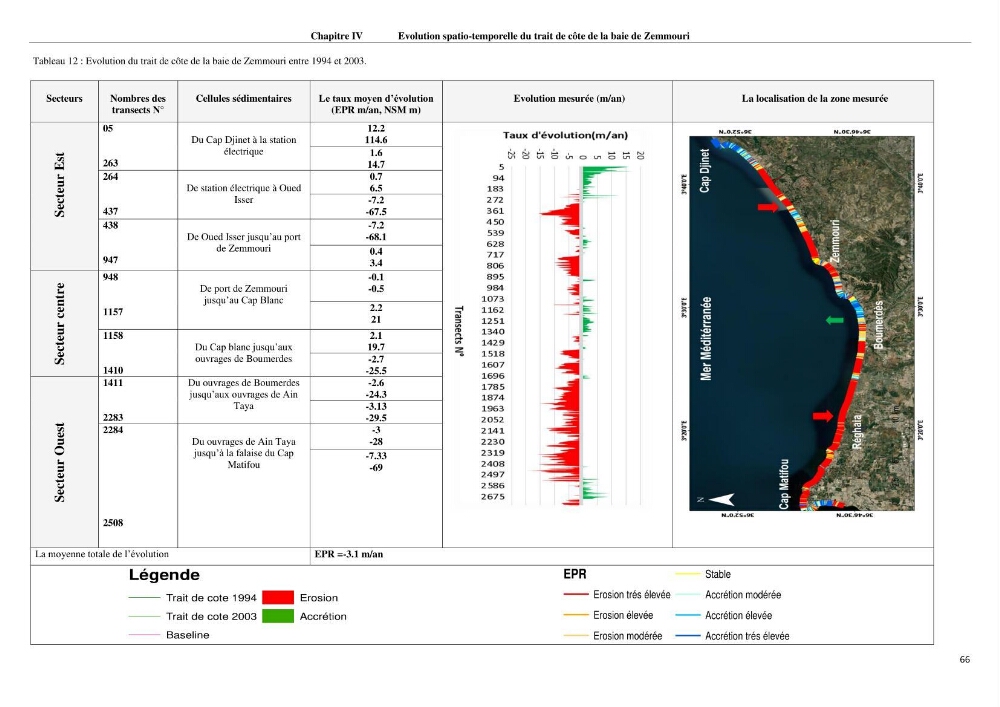Click the 'Evolution mesurée (m/an)' header
Viewport: 1000px width, 707px height.
570,98
